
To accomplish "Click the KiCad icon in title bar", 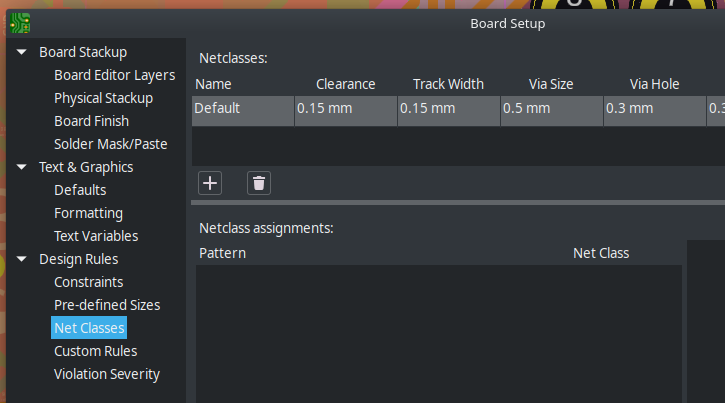I will [x=18, y=23].
